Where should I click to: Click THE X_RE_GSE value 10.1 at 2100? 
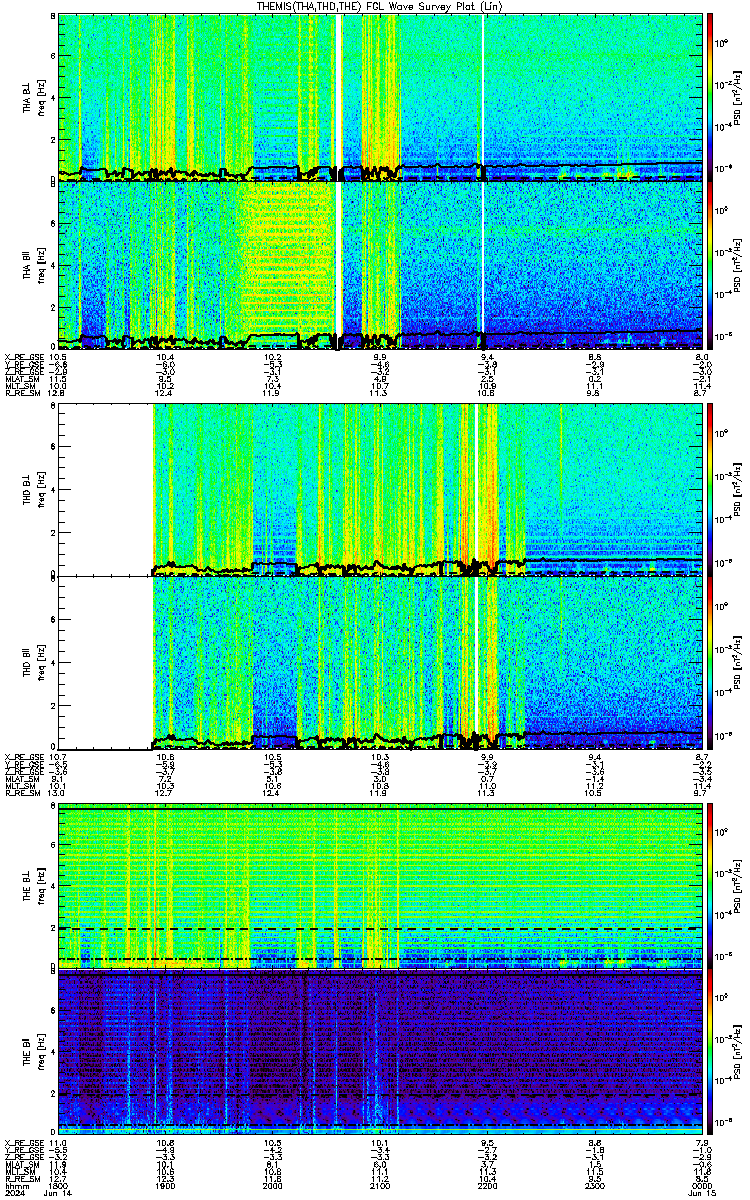380,1141
